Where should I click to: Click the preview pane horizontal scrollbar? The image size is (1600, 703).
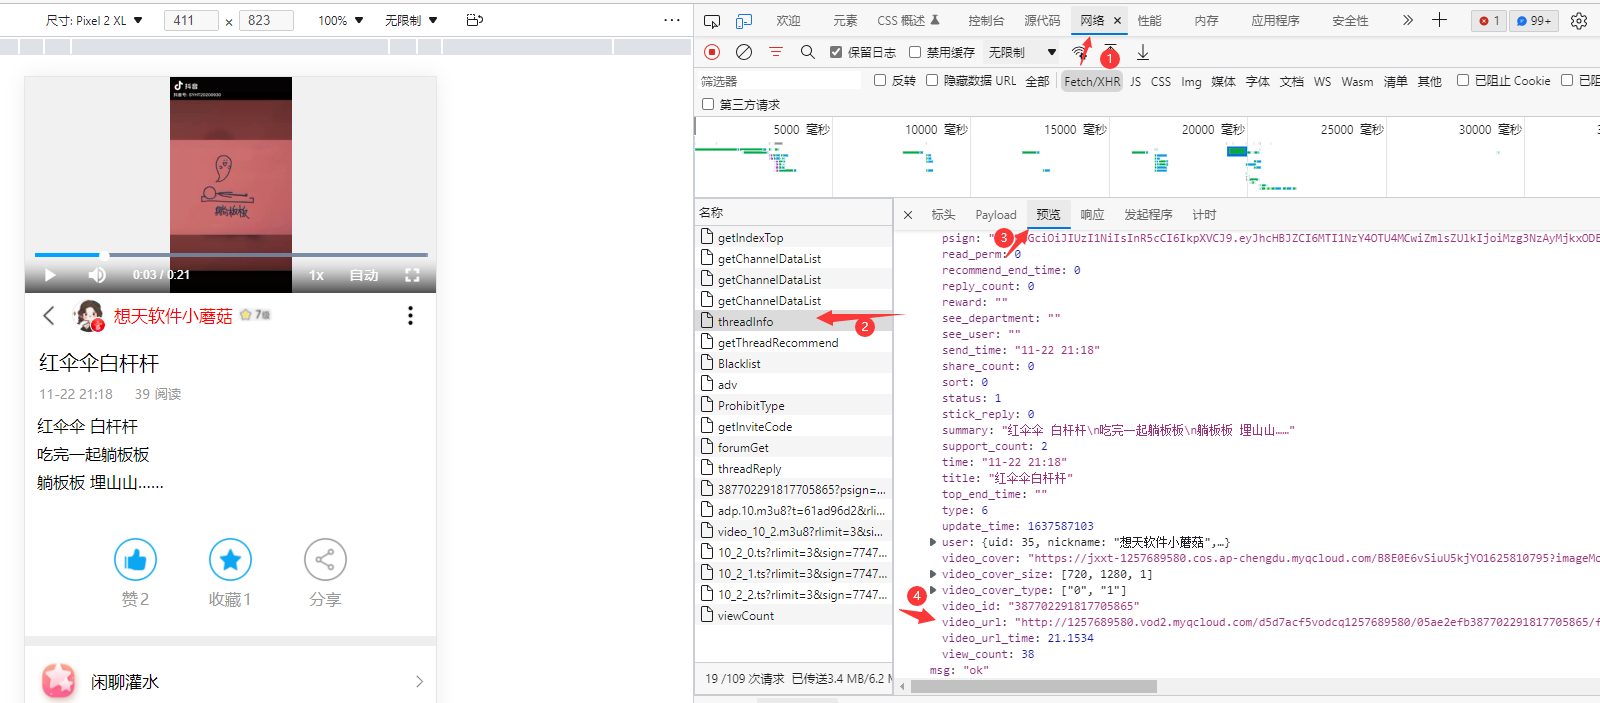pos(1035,687)
